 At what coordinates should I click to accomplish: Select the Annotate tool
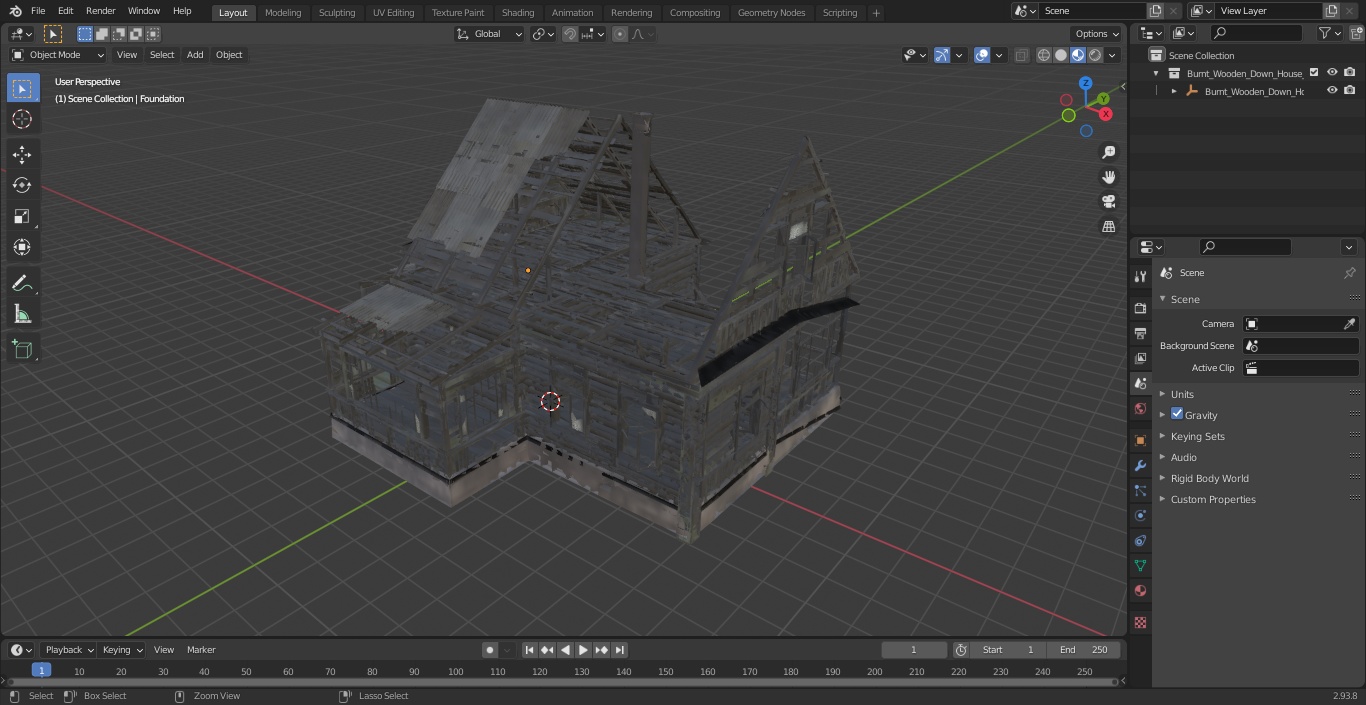point(22,283)
